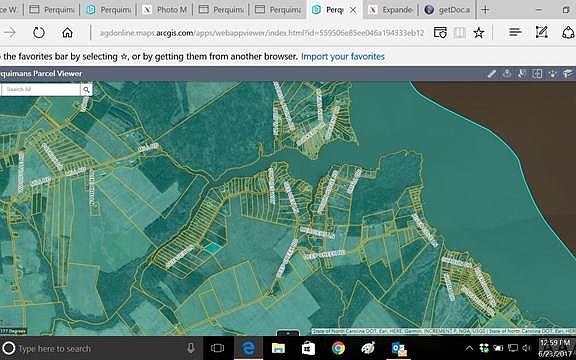The image size is (576, 360).
Task: Launch Google Chrome from taskbar
Action: pos(338,348)
